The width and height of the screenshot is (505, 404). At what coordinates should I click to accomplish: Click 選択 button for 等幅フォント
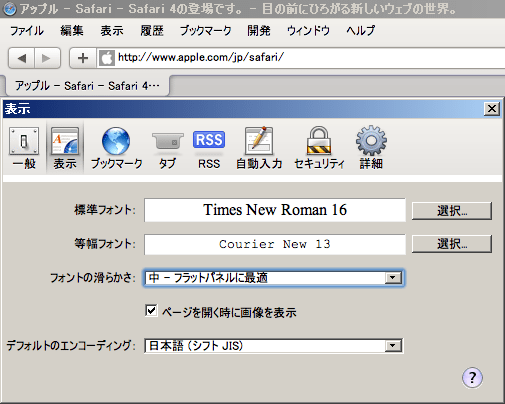pos(452,244)
